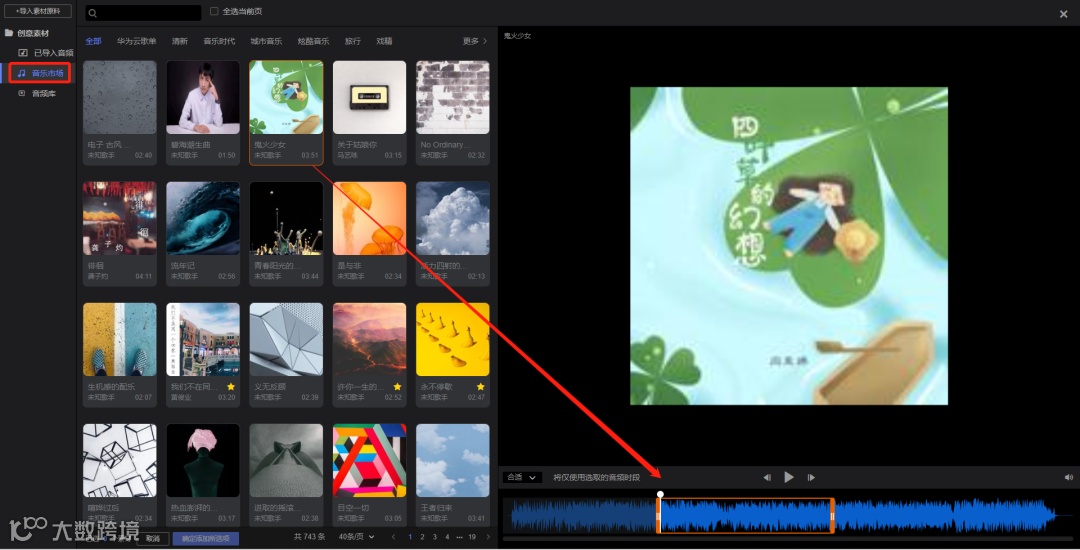1080x550 pixels.
Task: Select the 是与非 jellyfish thumbnail
Action: point(370,218)
